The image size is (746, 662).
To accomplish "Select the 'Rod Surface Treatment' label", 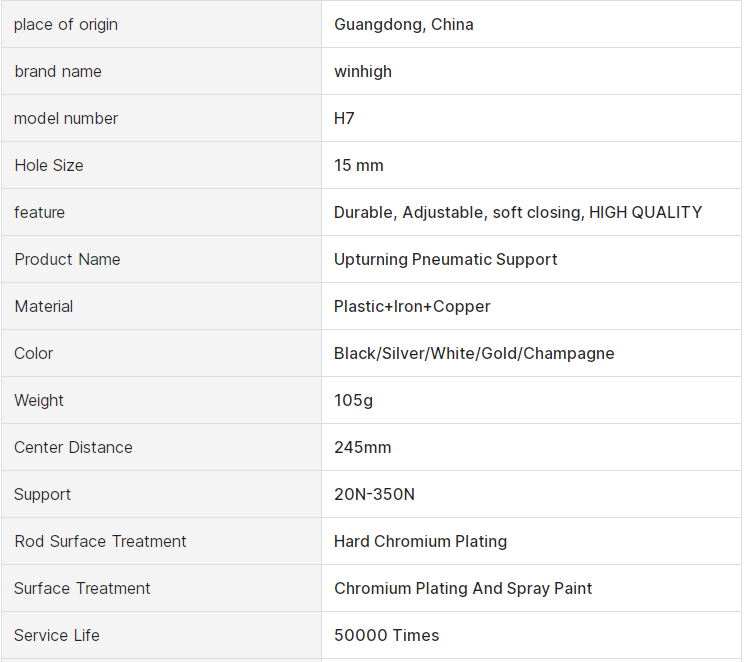I will (x=100, y=541).
